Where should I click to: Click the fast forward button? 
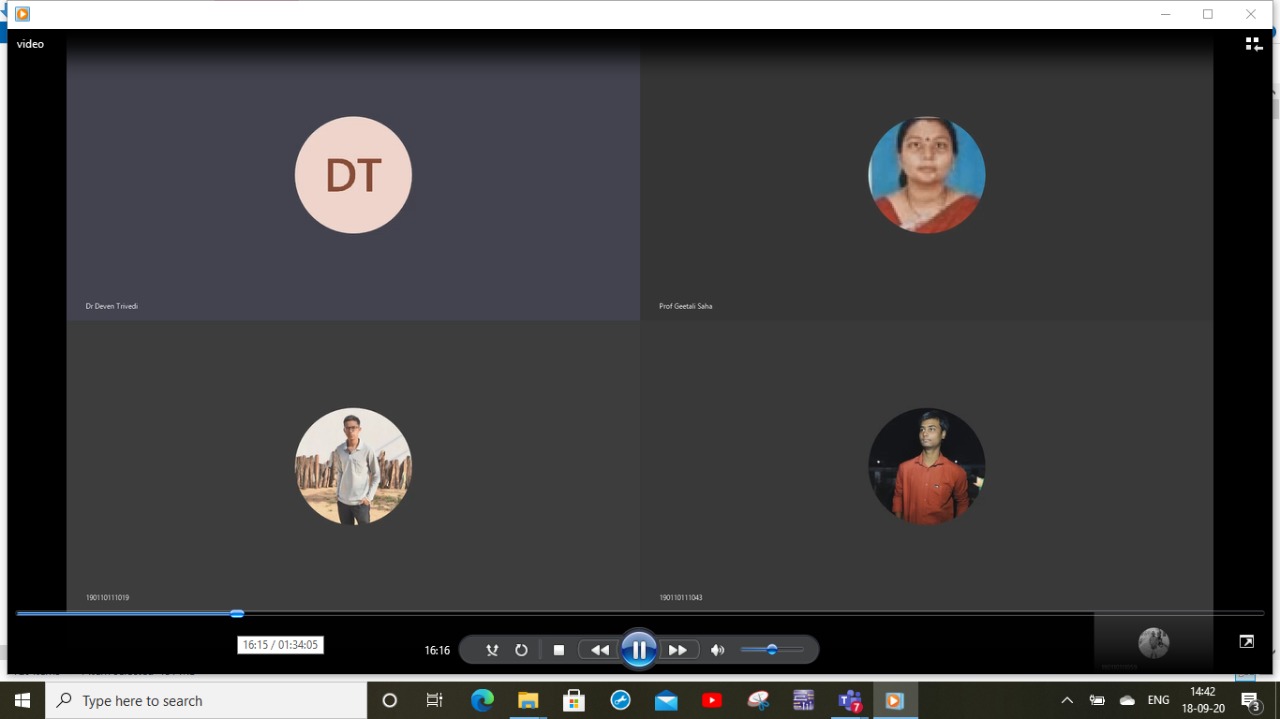click(678, 650)
